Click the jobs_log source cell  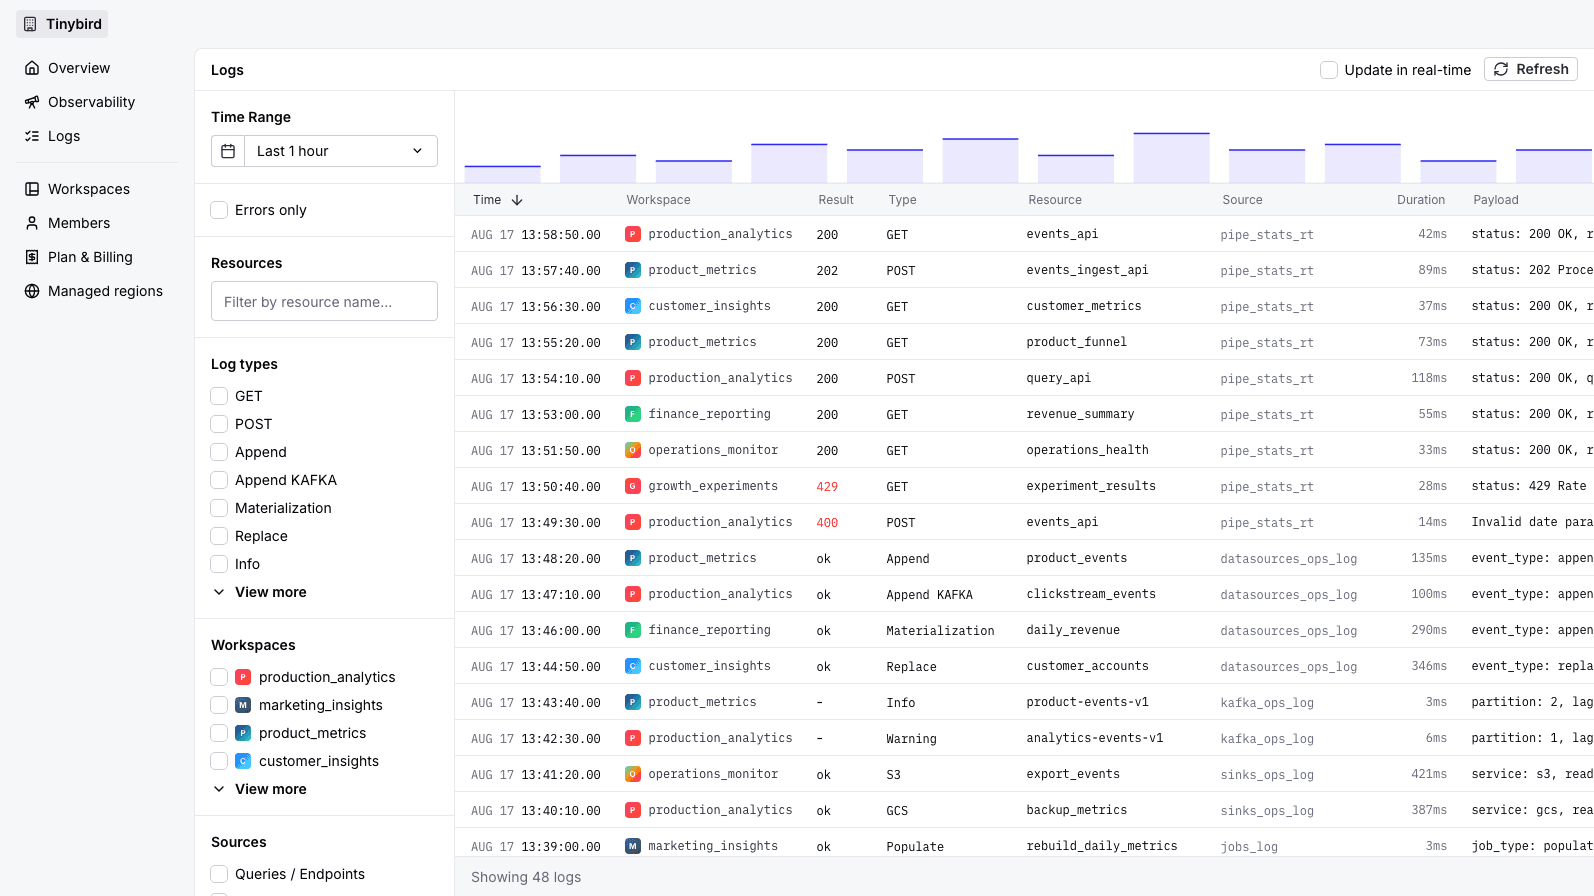(1249, 847)
